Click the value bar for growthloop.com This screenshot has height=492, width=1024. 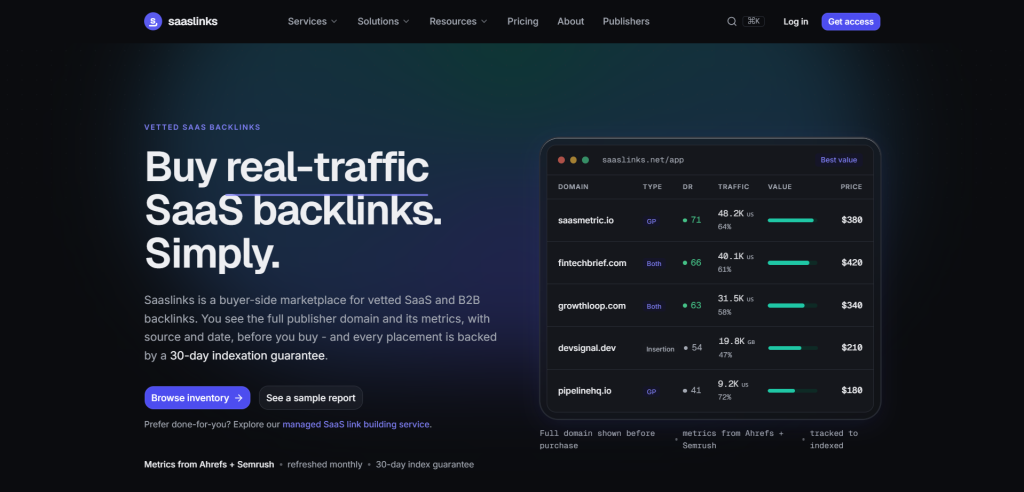pos(792,306)
